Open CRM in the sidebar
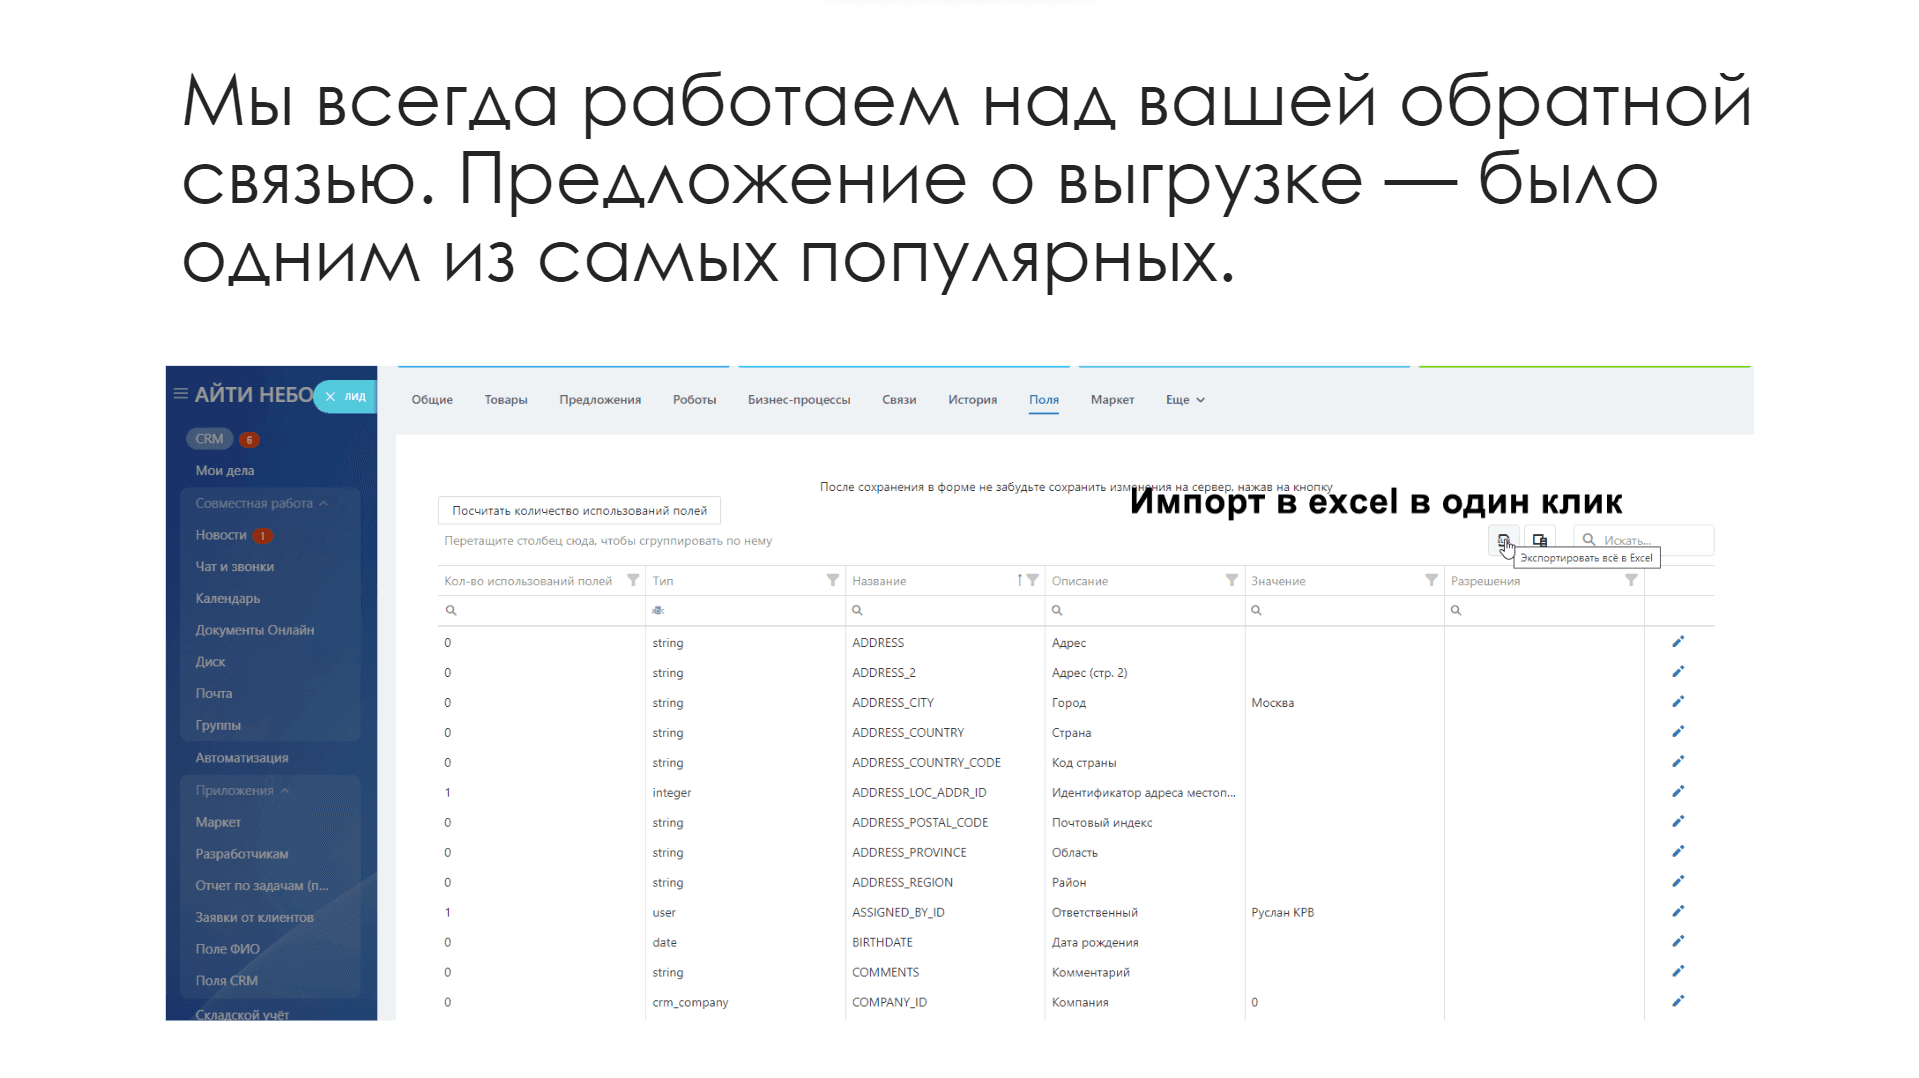 pyautogui.click(x=210, y=439)
